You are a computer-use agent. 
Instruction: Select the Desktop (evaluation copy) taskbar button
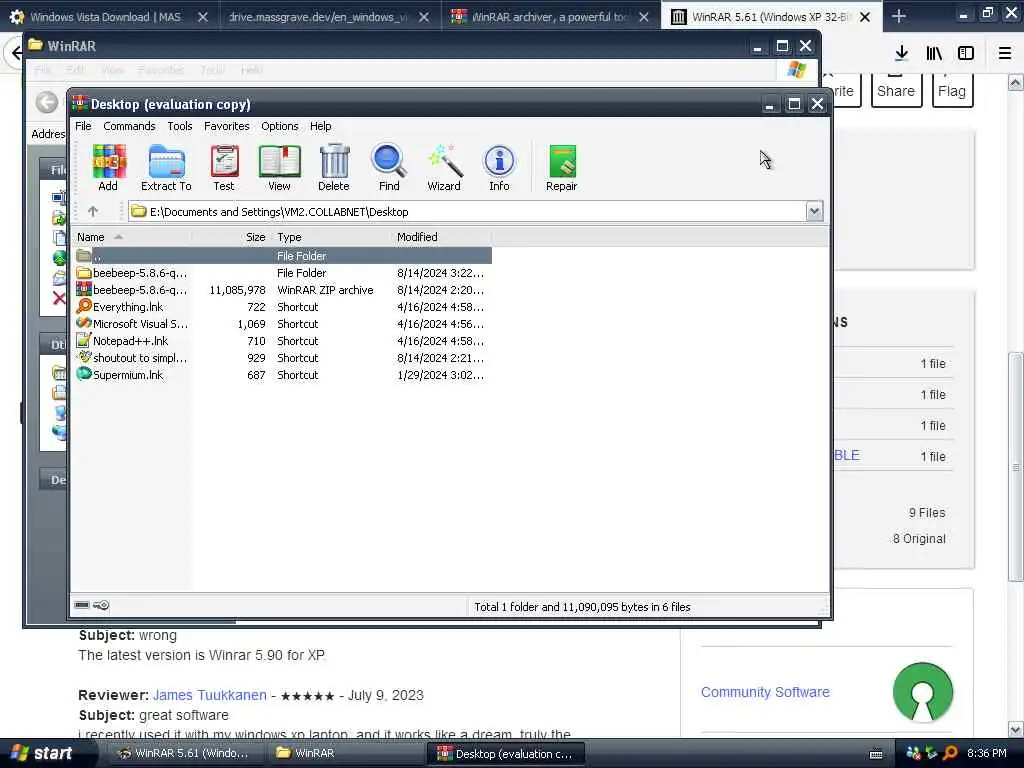click(507, 753)
